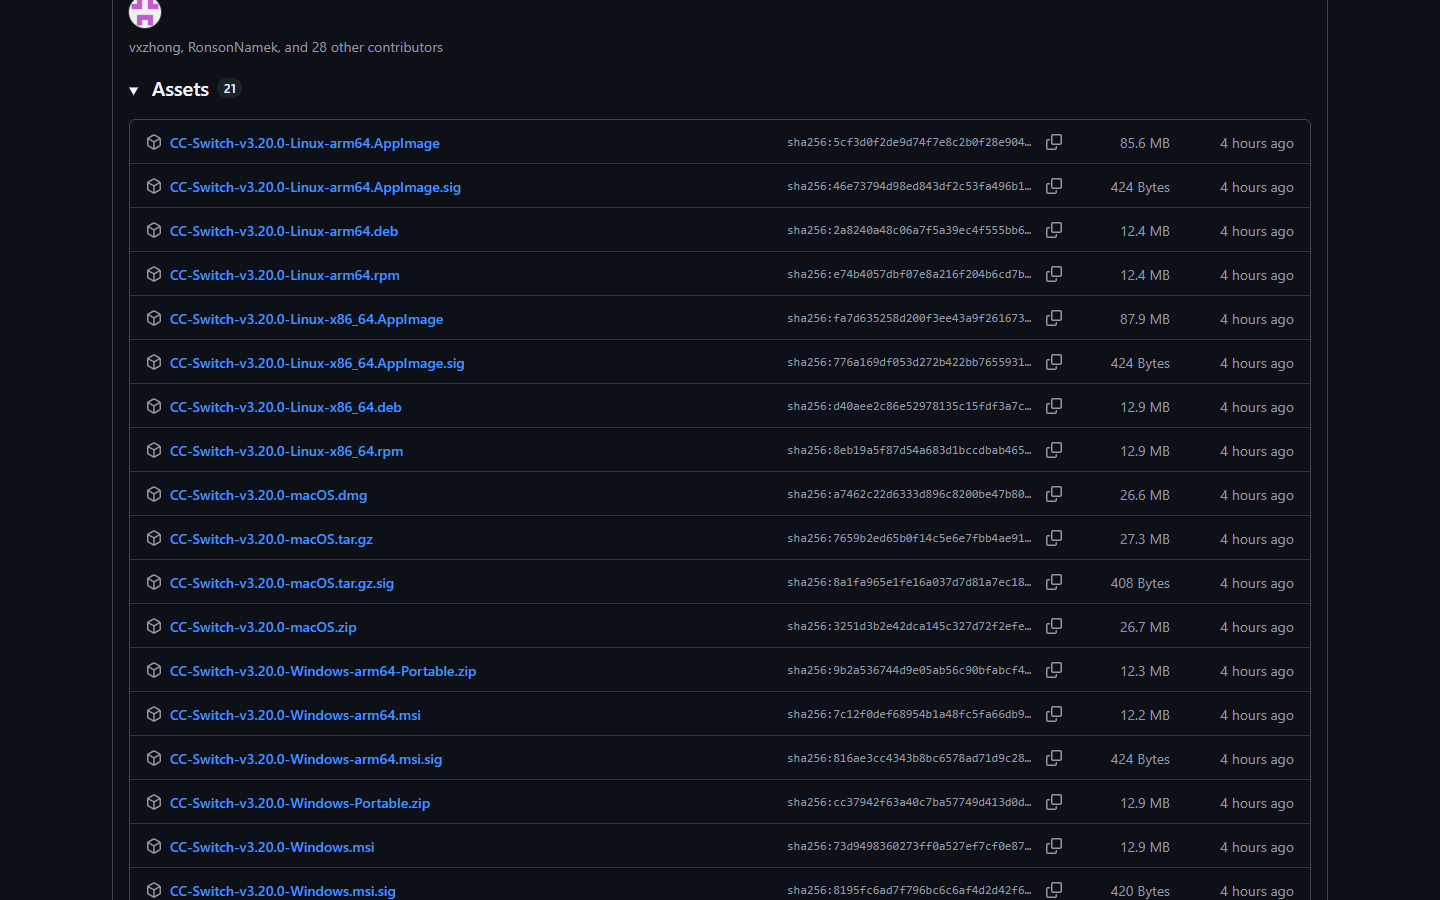Download CC-Switch-v3.20.0-Linux-x86_64.deb

pos(286,407)
